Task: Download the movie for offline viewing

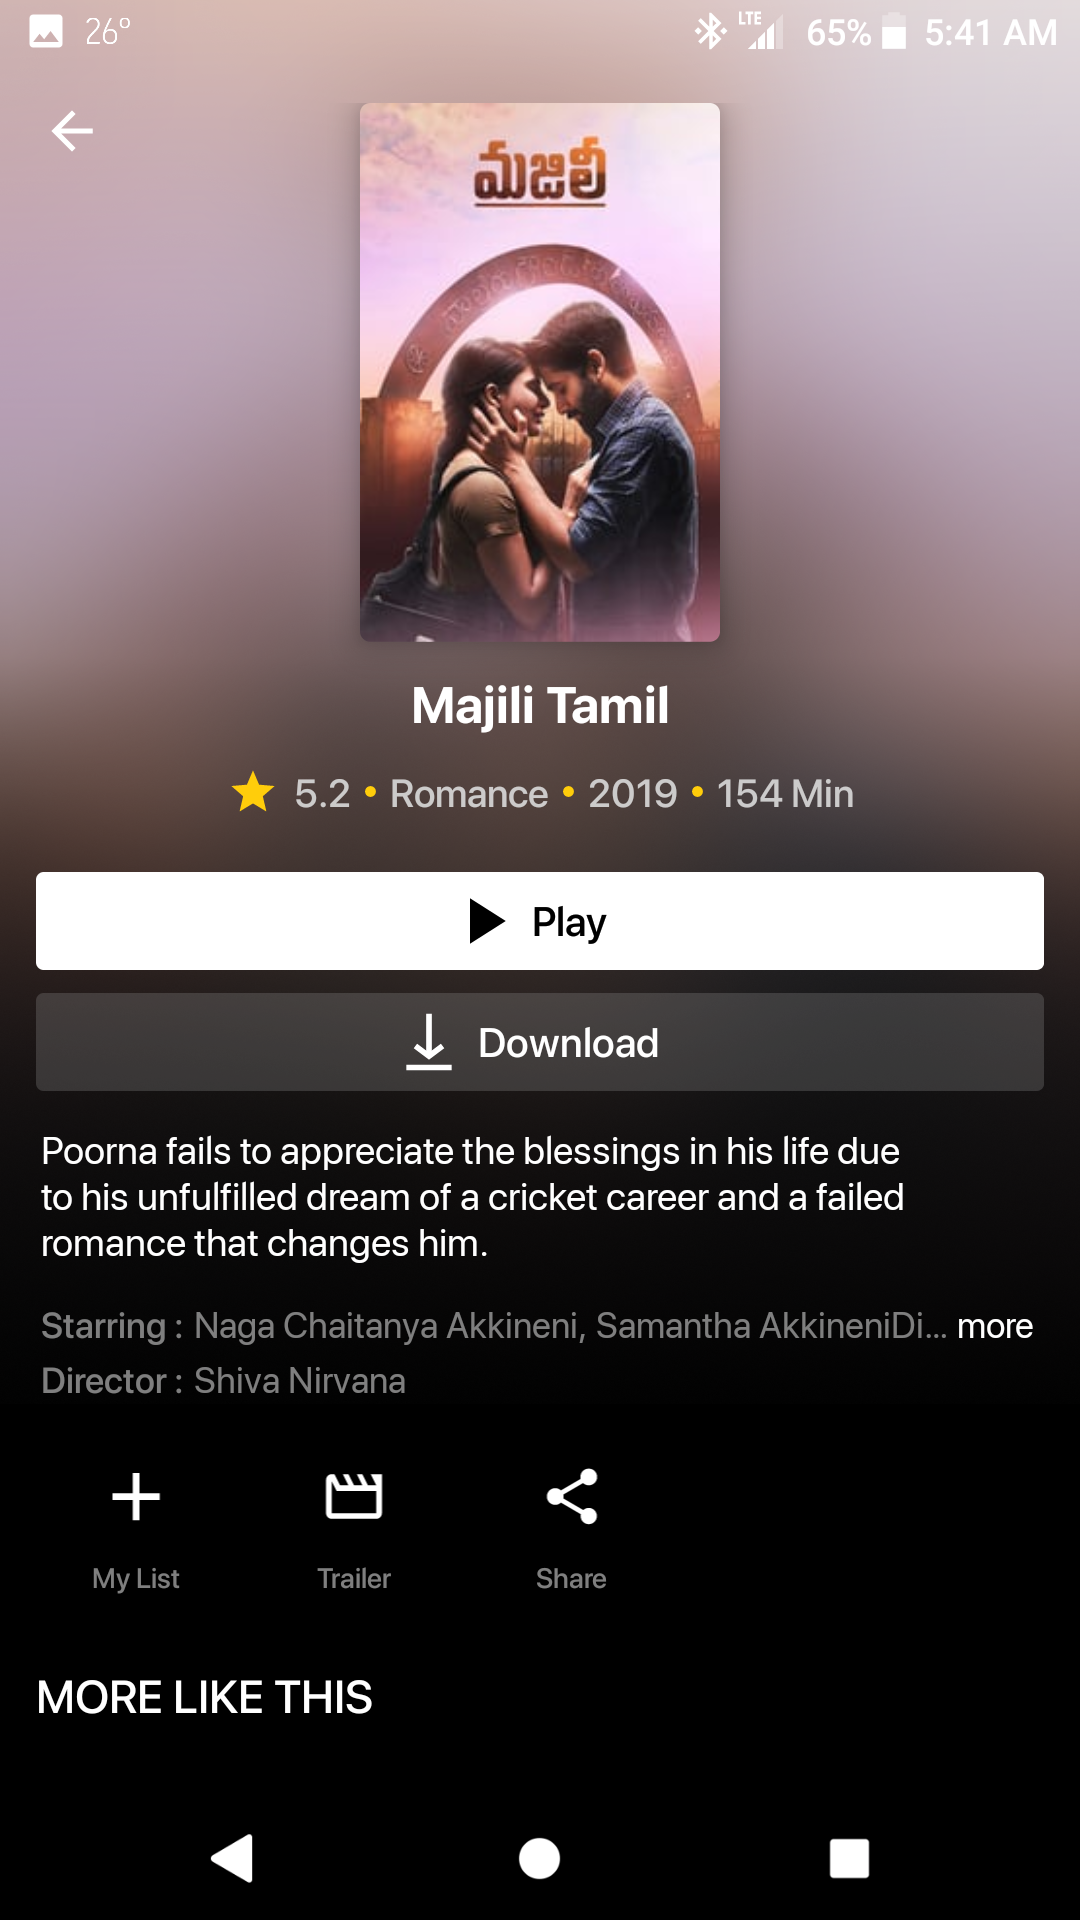Action: tap(540, 1042)
